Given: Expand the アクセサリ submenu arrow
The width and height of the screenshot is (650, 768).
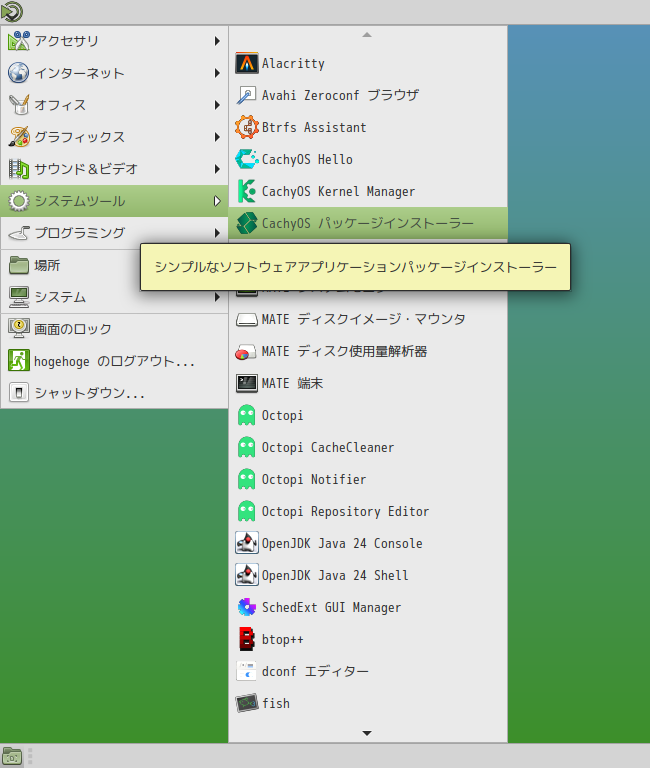Looking at the screenshot, I should [217, 41].
